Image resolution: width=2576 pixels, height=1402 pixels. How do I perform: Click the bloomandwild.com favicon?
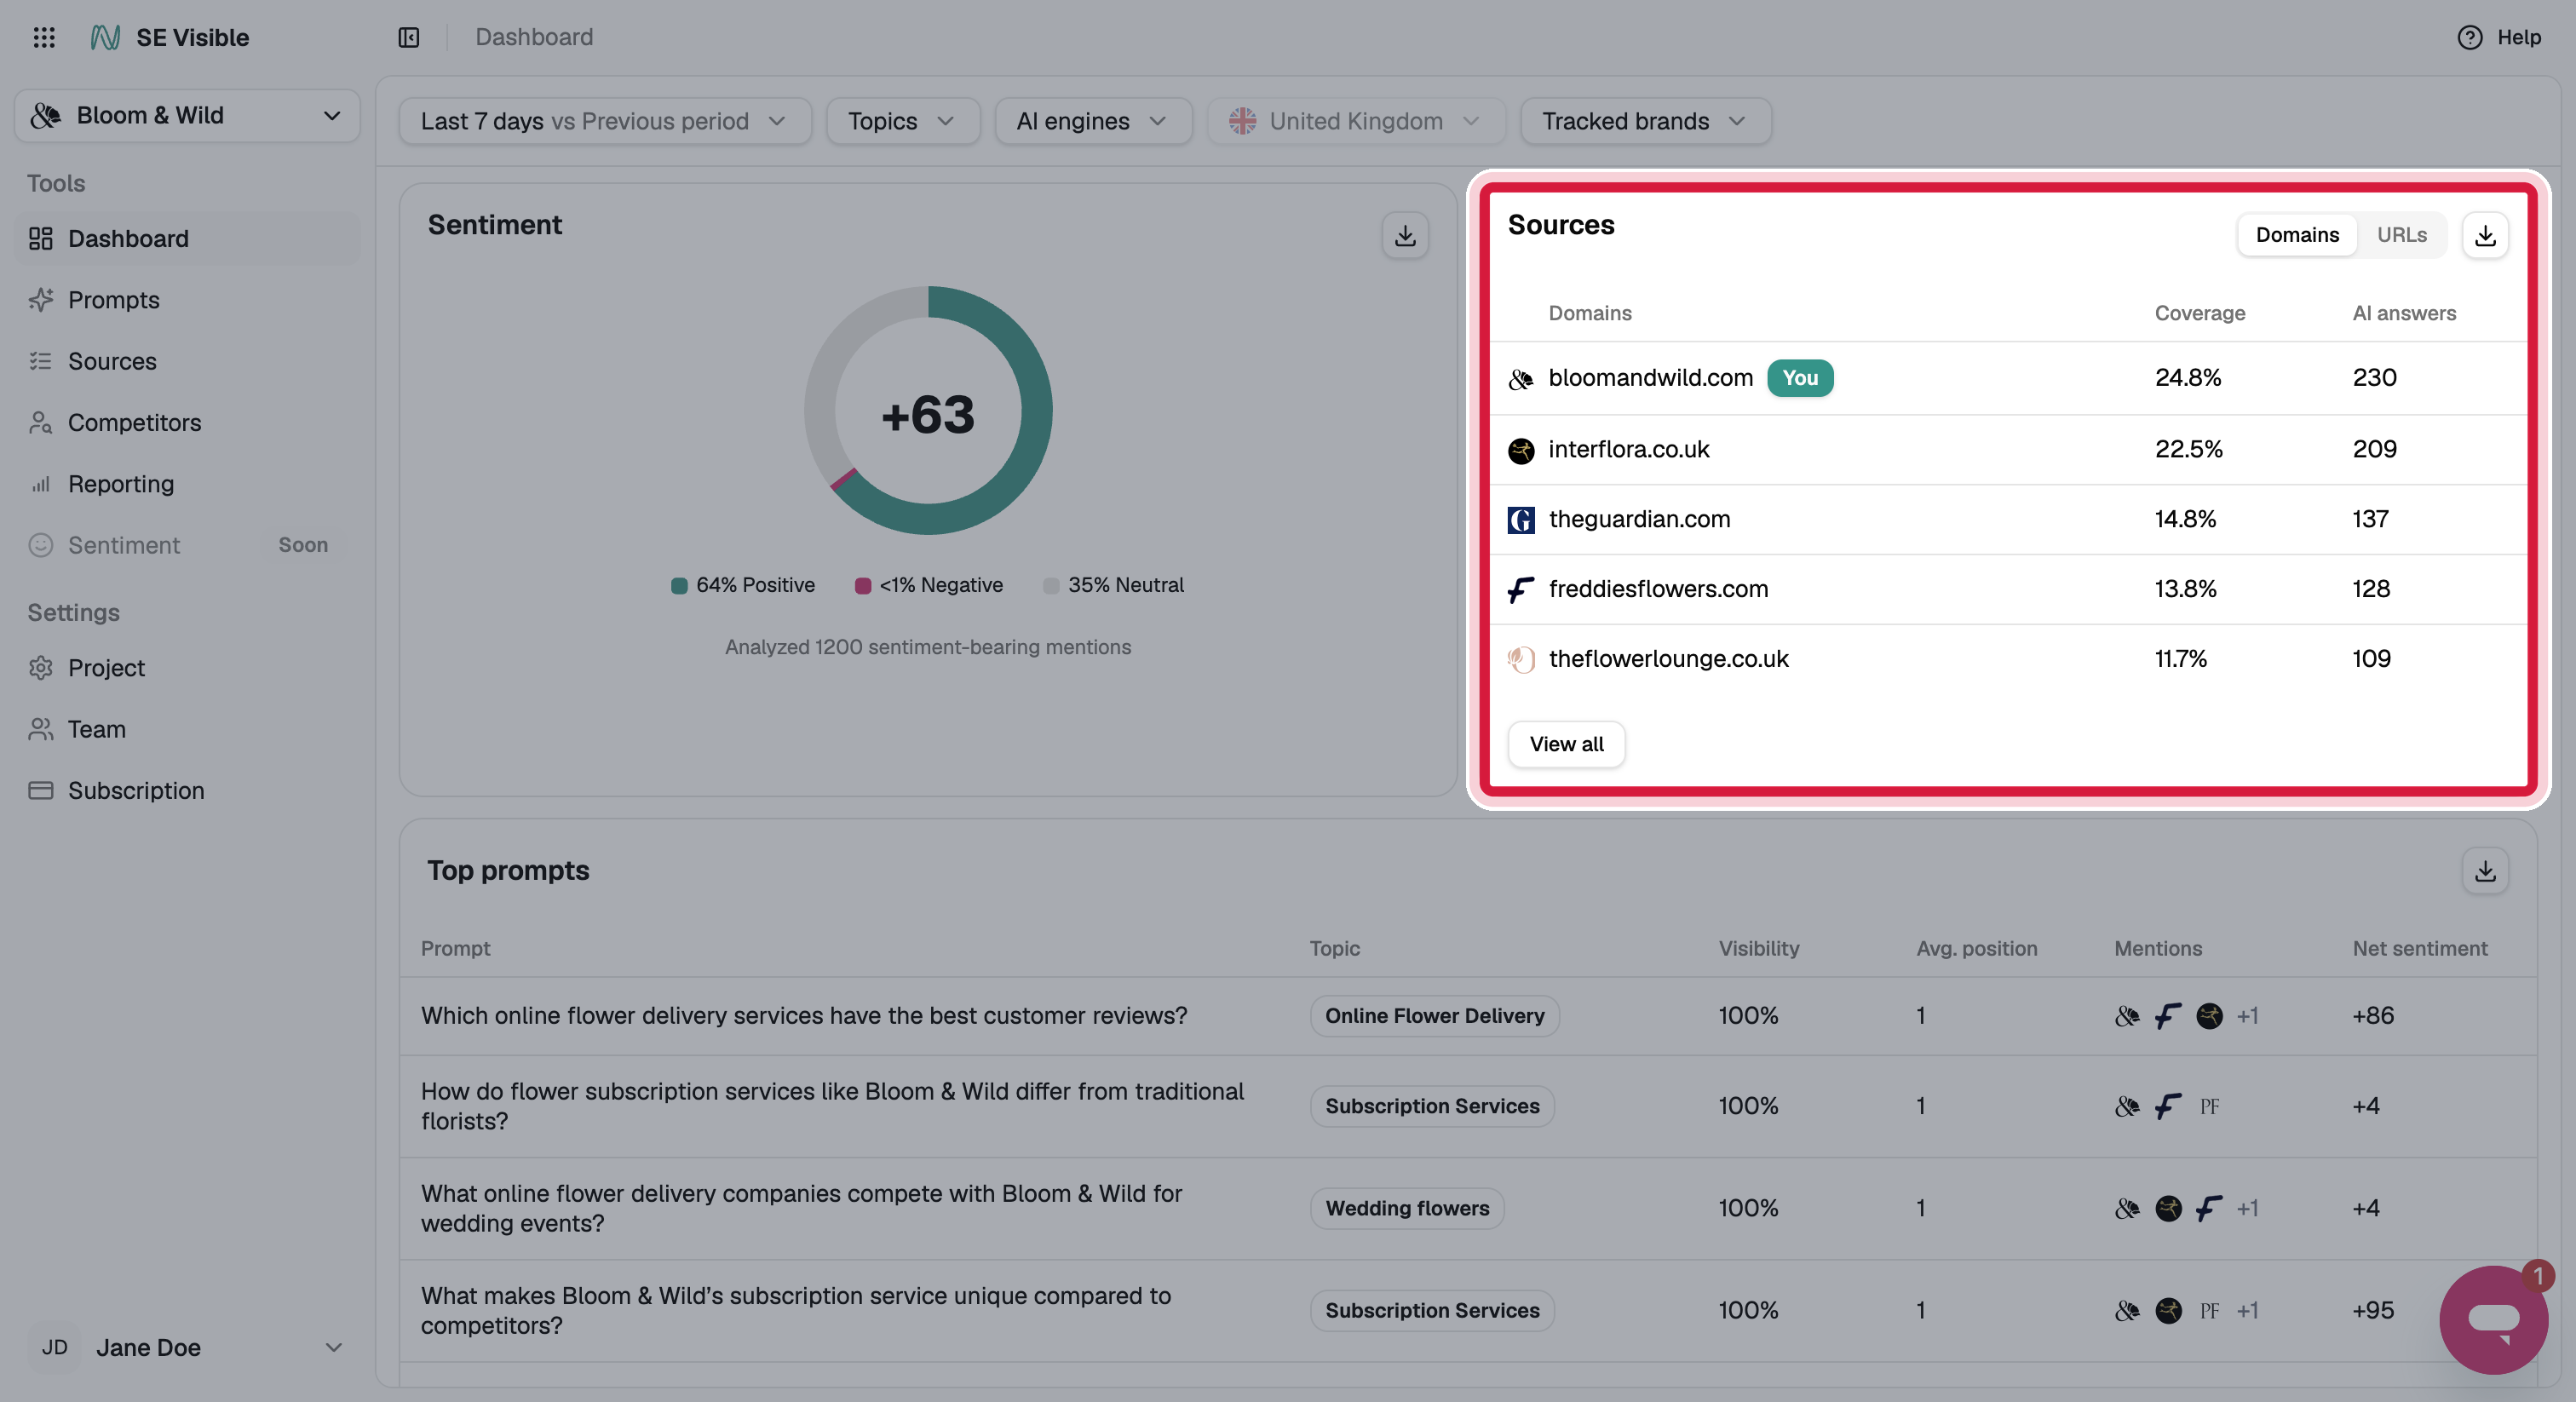pyautogui.click(x=1521, y=379)
